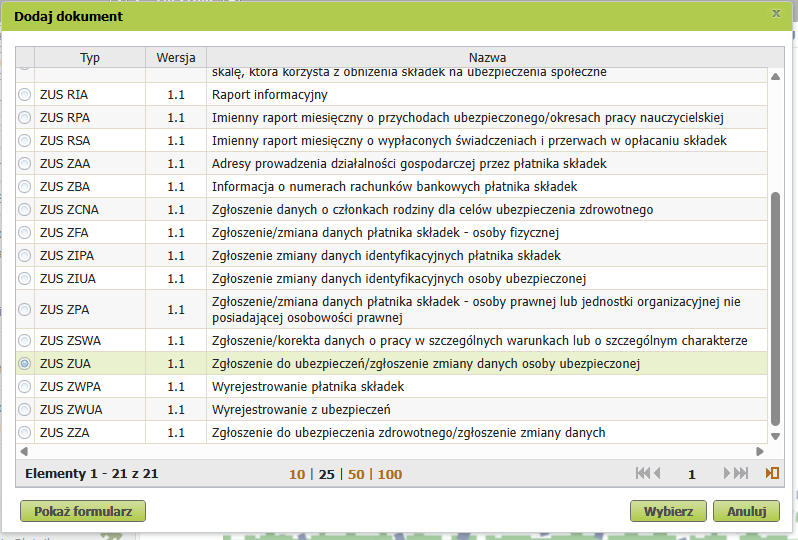The image size is (798, 540).
Task: Click the horizontal scrollbar right arrow
Action: (x=760, y=451)
